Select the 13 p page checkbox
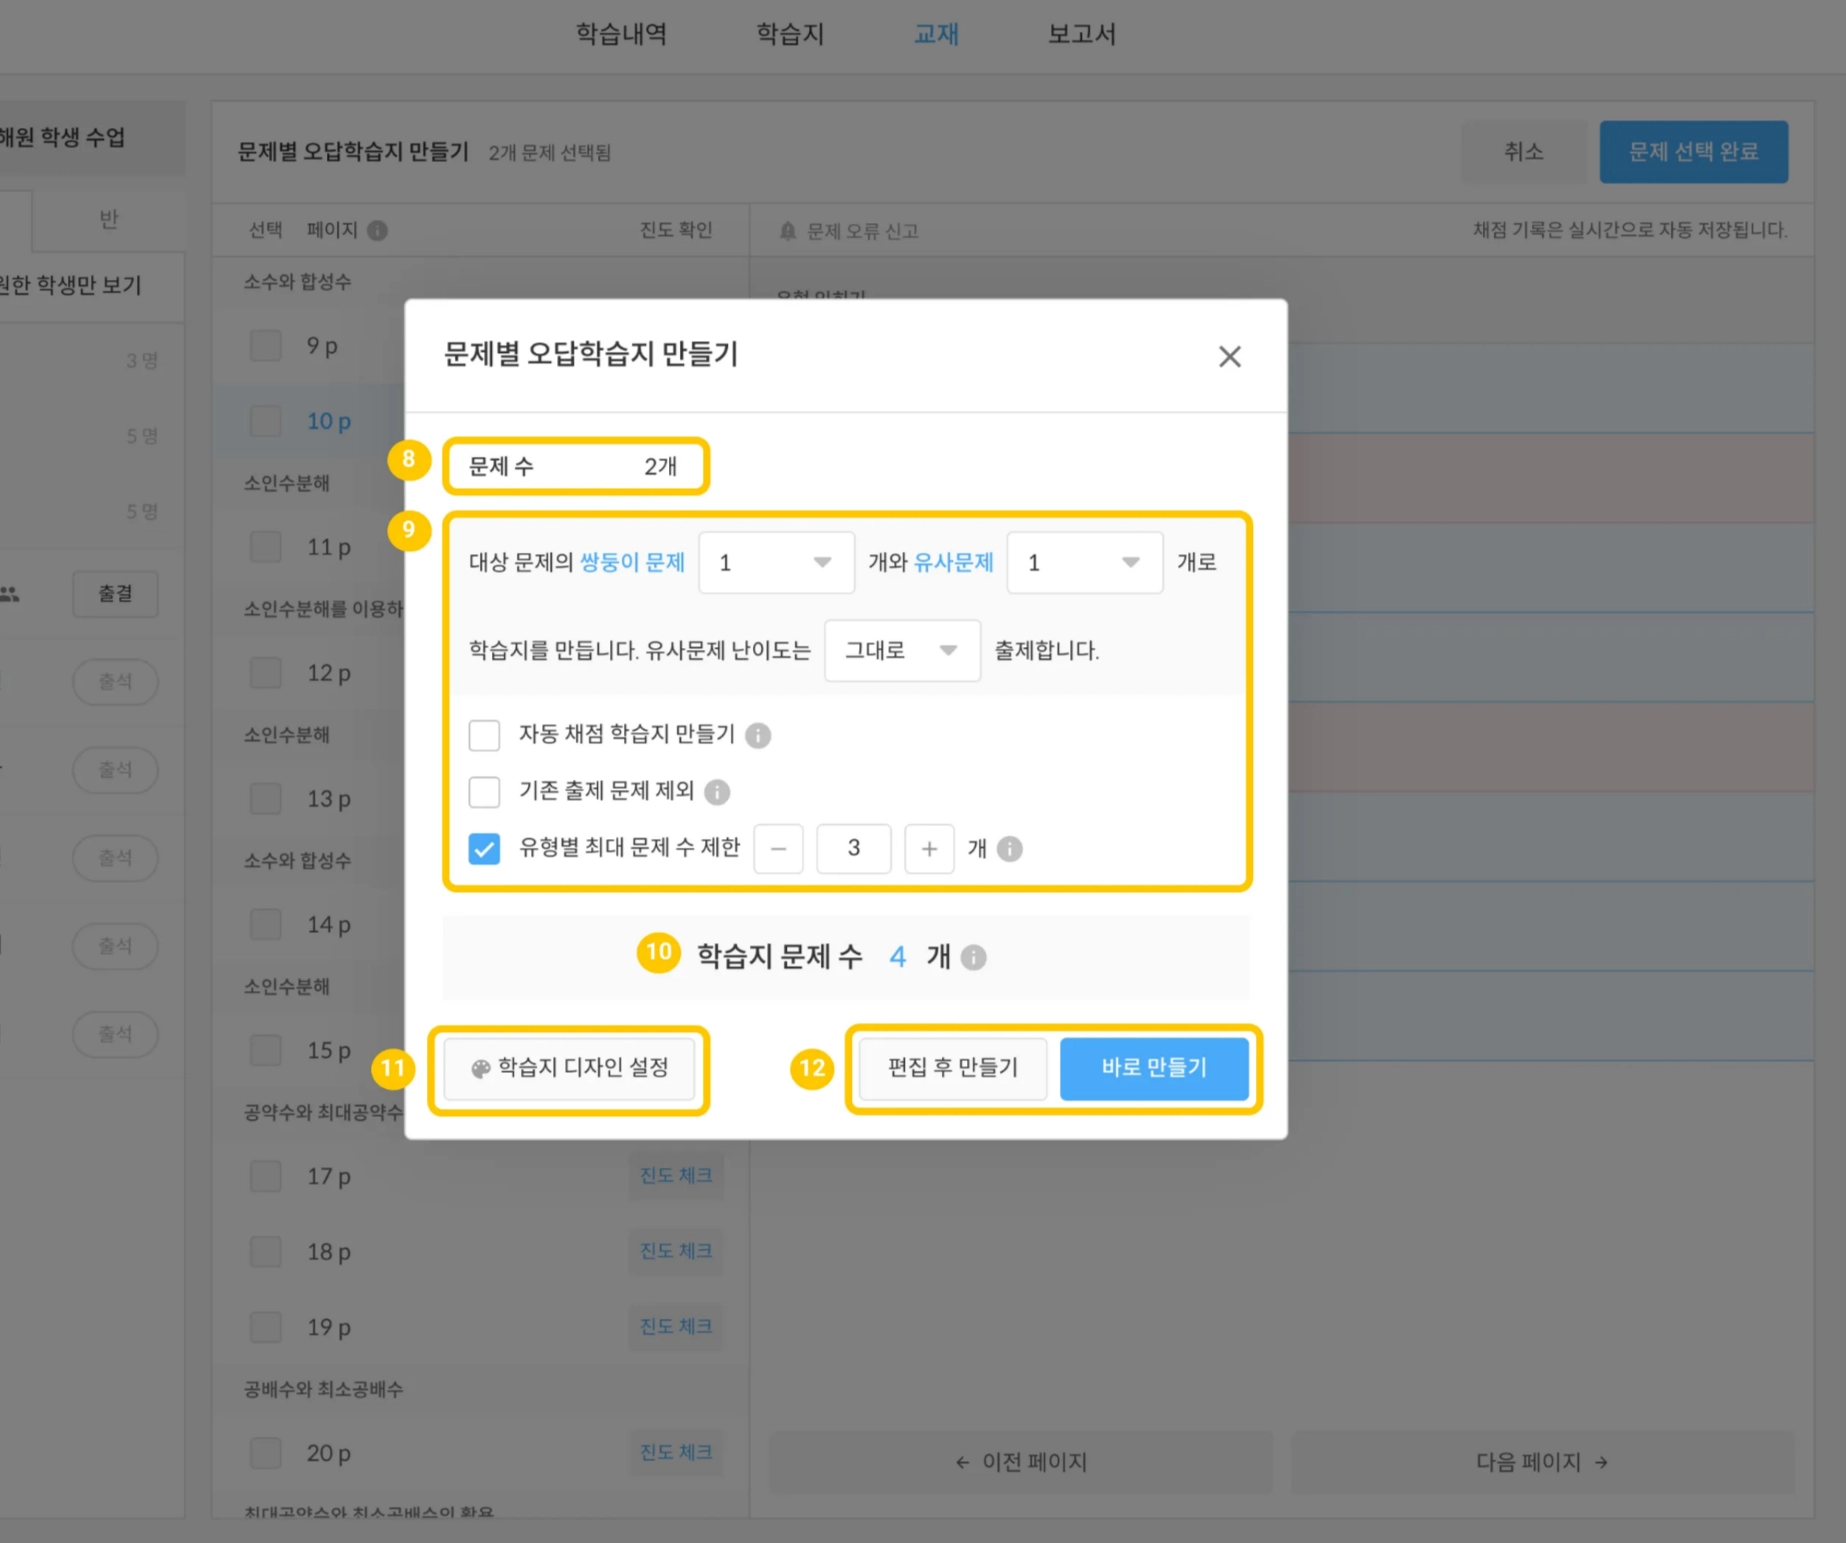 [x=265, y=799]
